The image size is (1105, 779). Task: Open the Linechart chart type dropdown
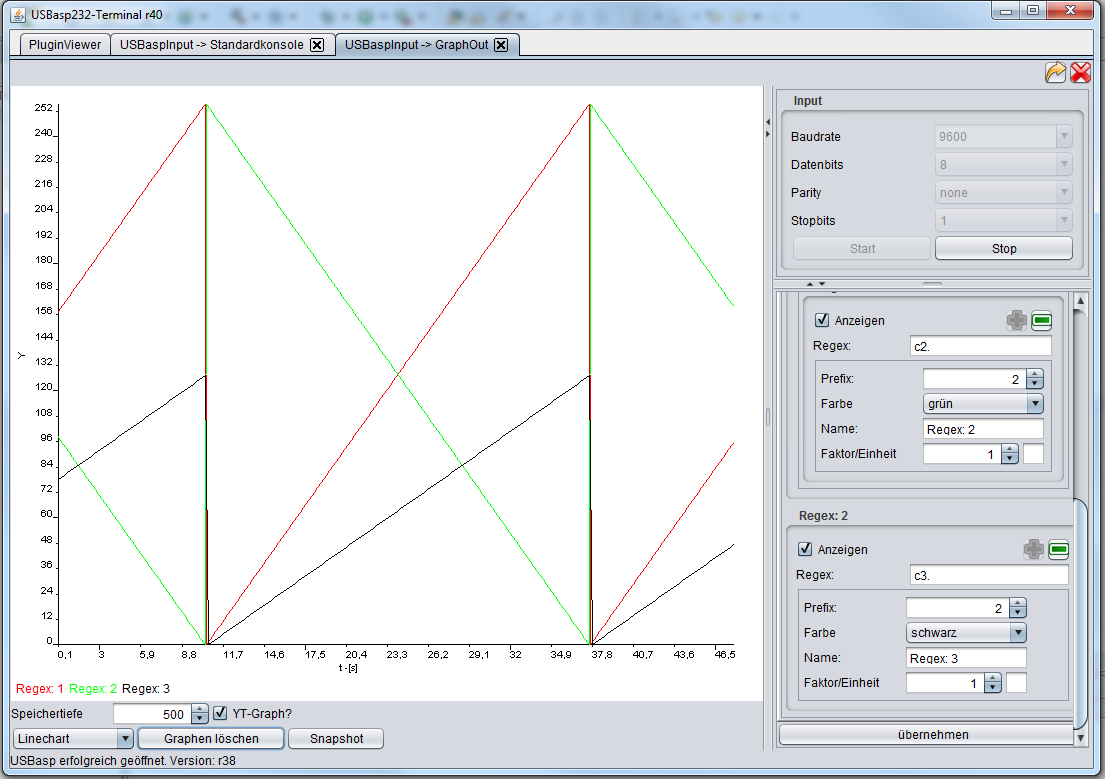coord(73,739)
